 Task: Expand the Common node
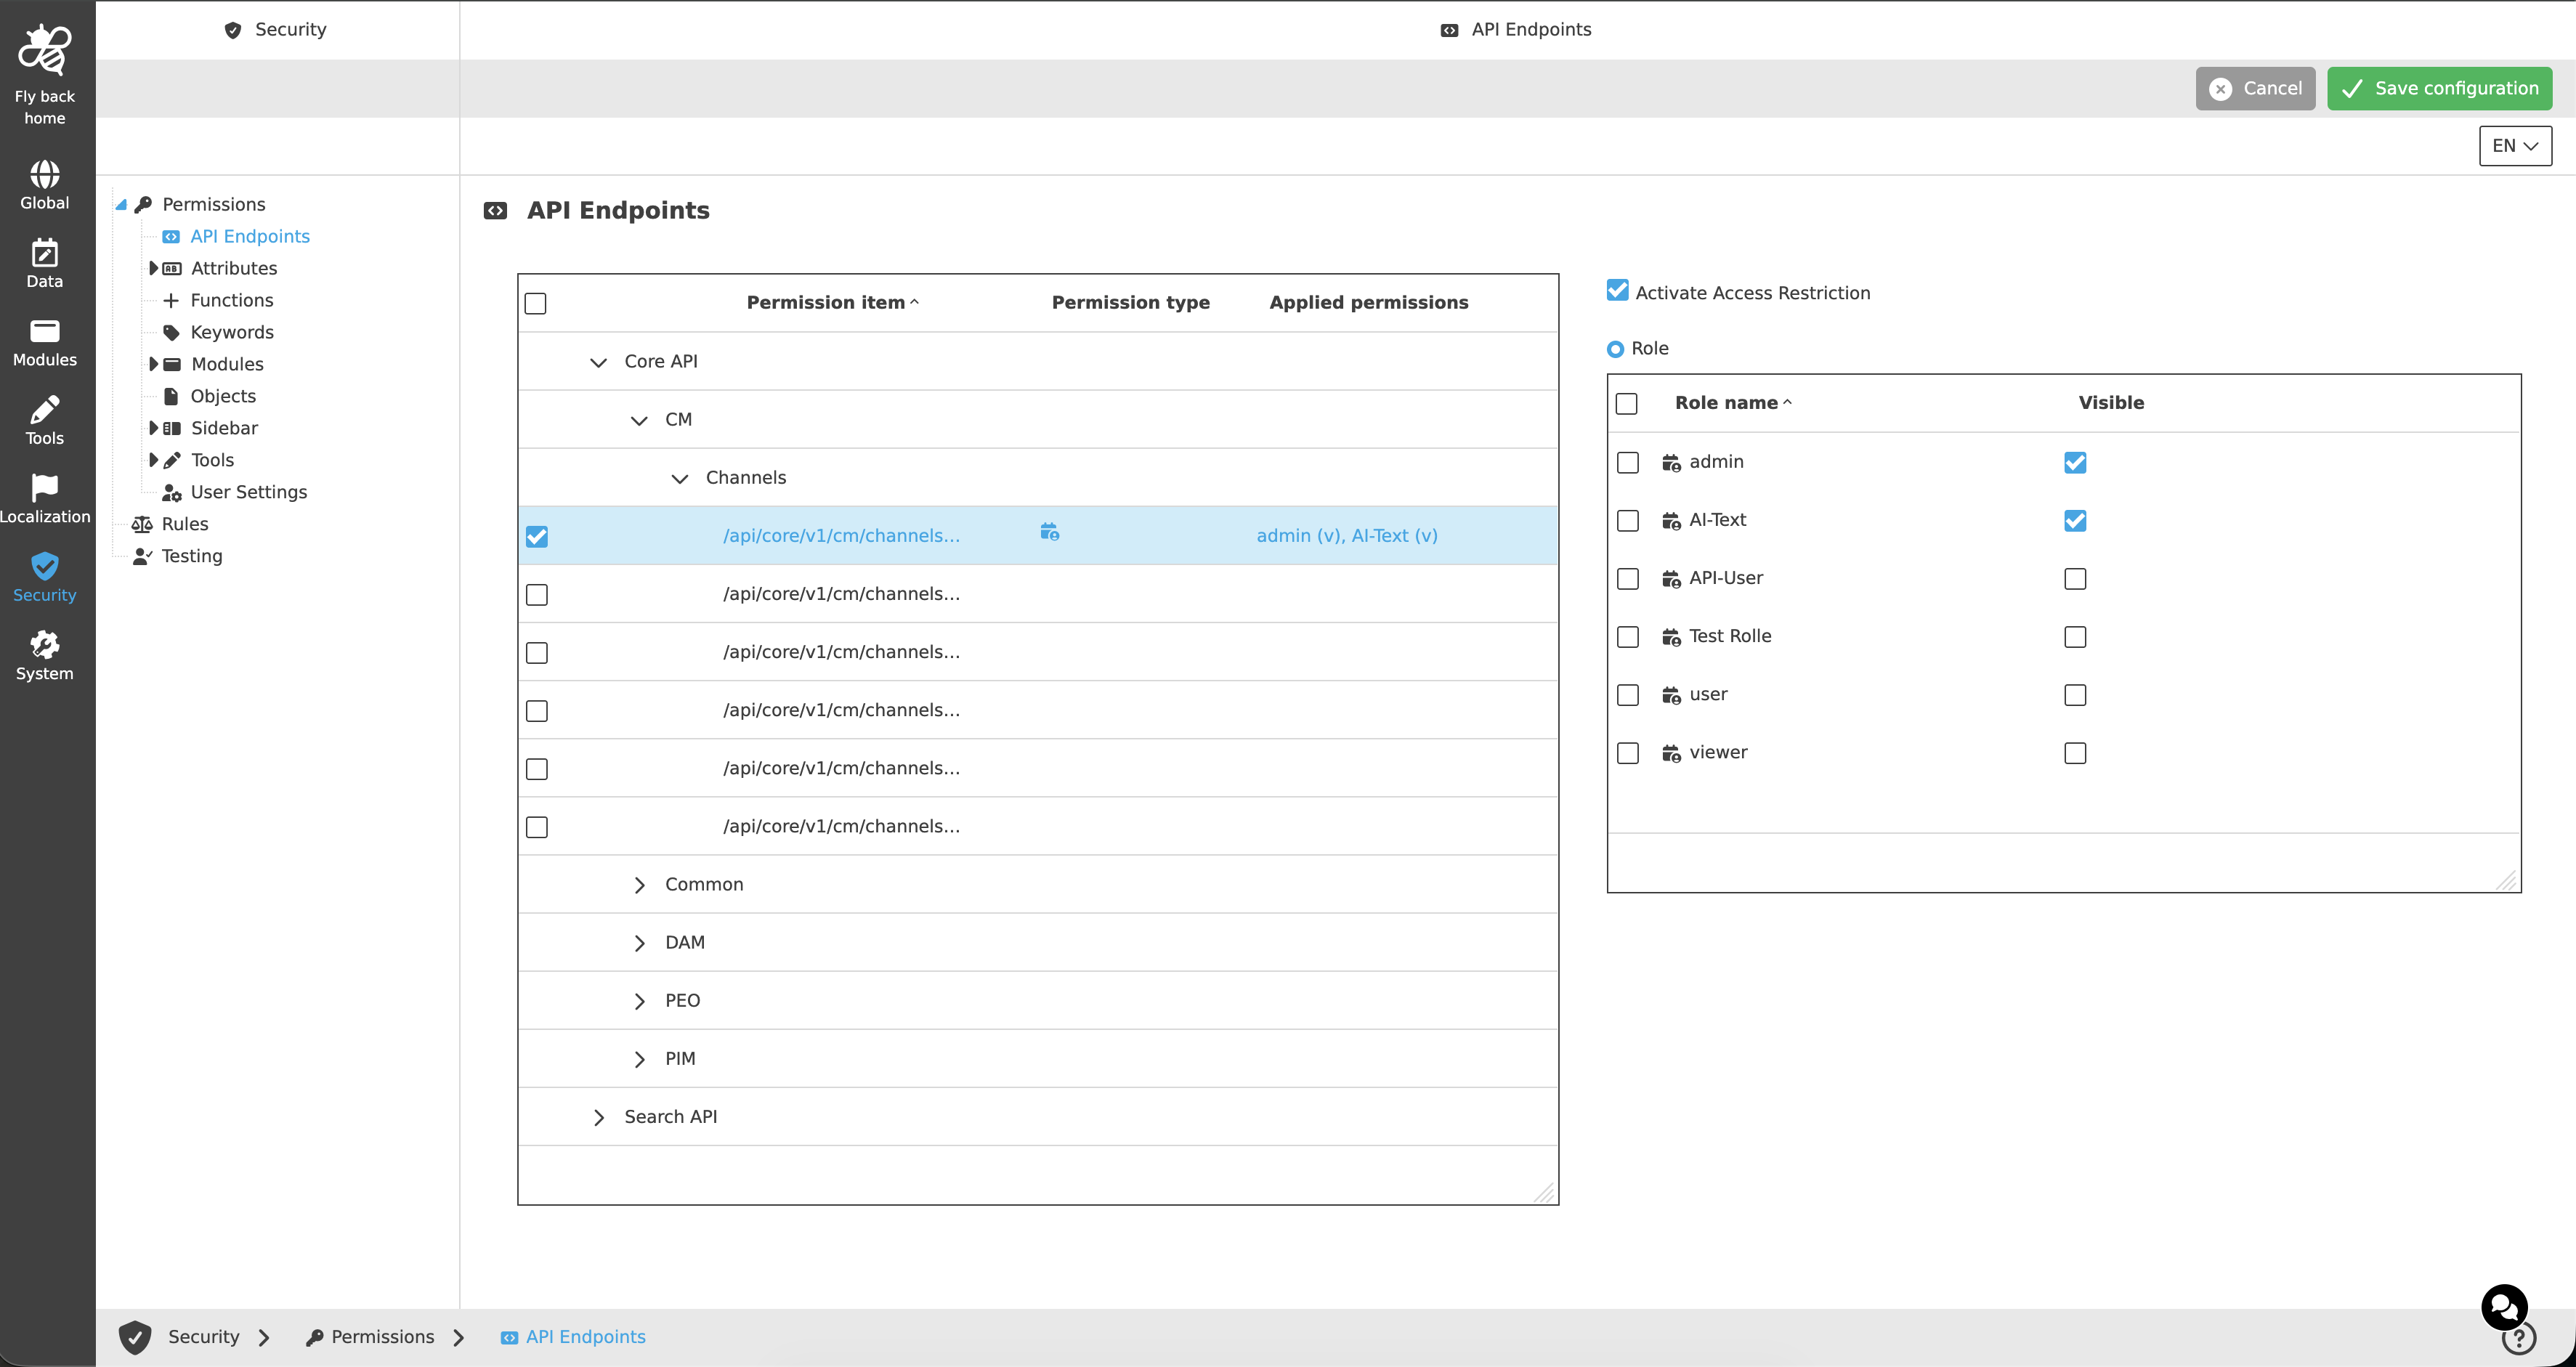[640, 885]
